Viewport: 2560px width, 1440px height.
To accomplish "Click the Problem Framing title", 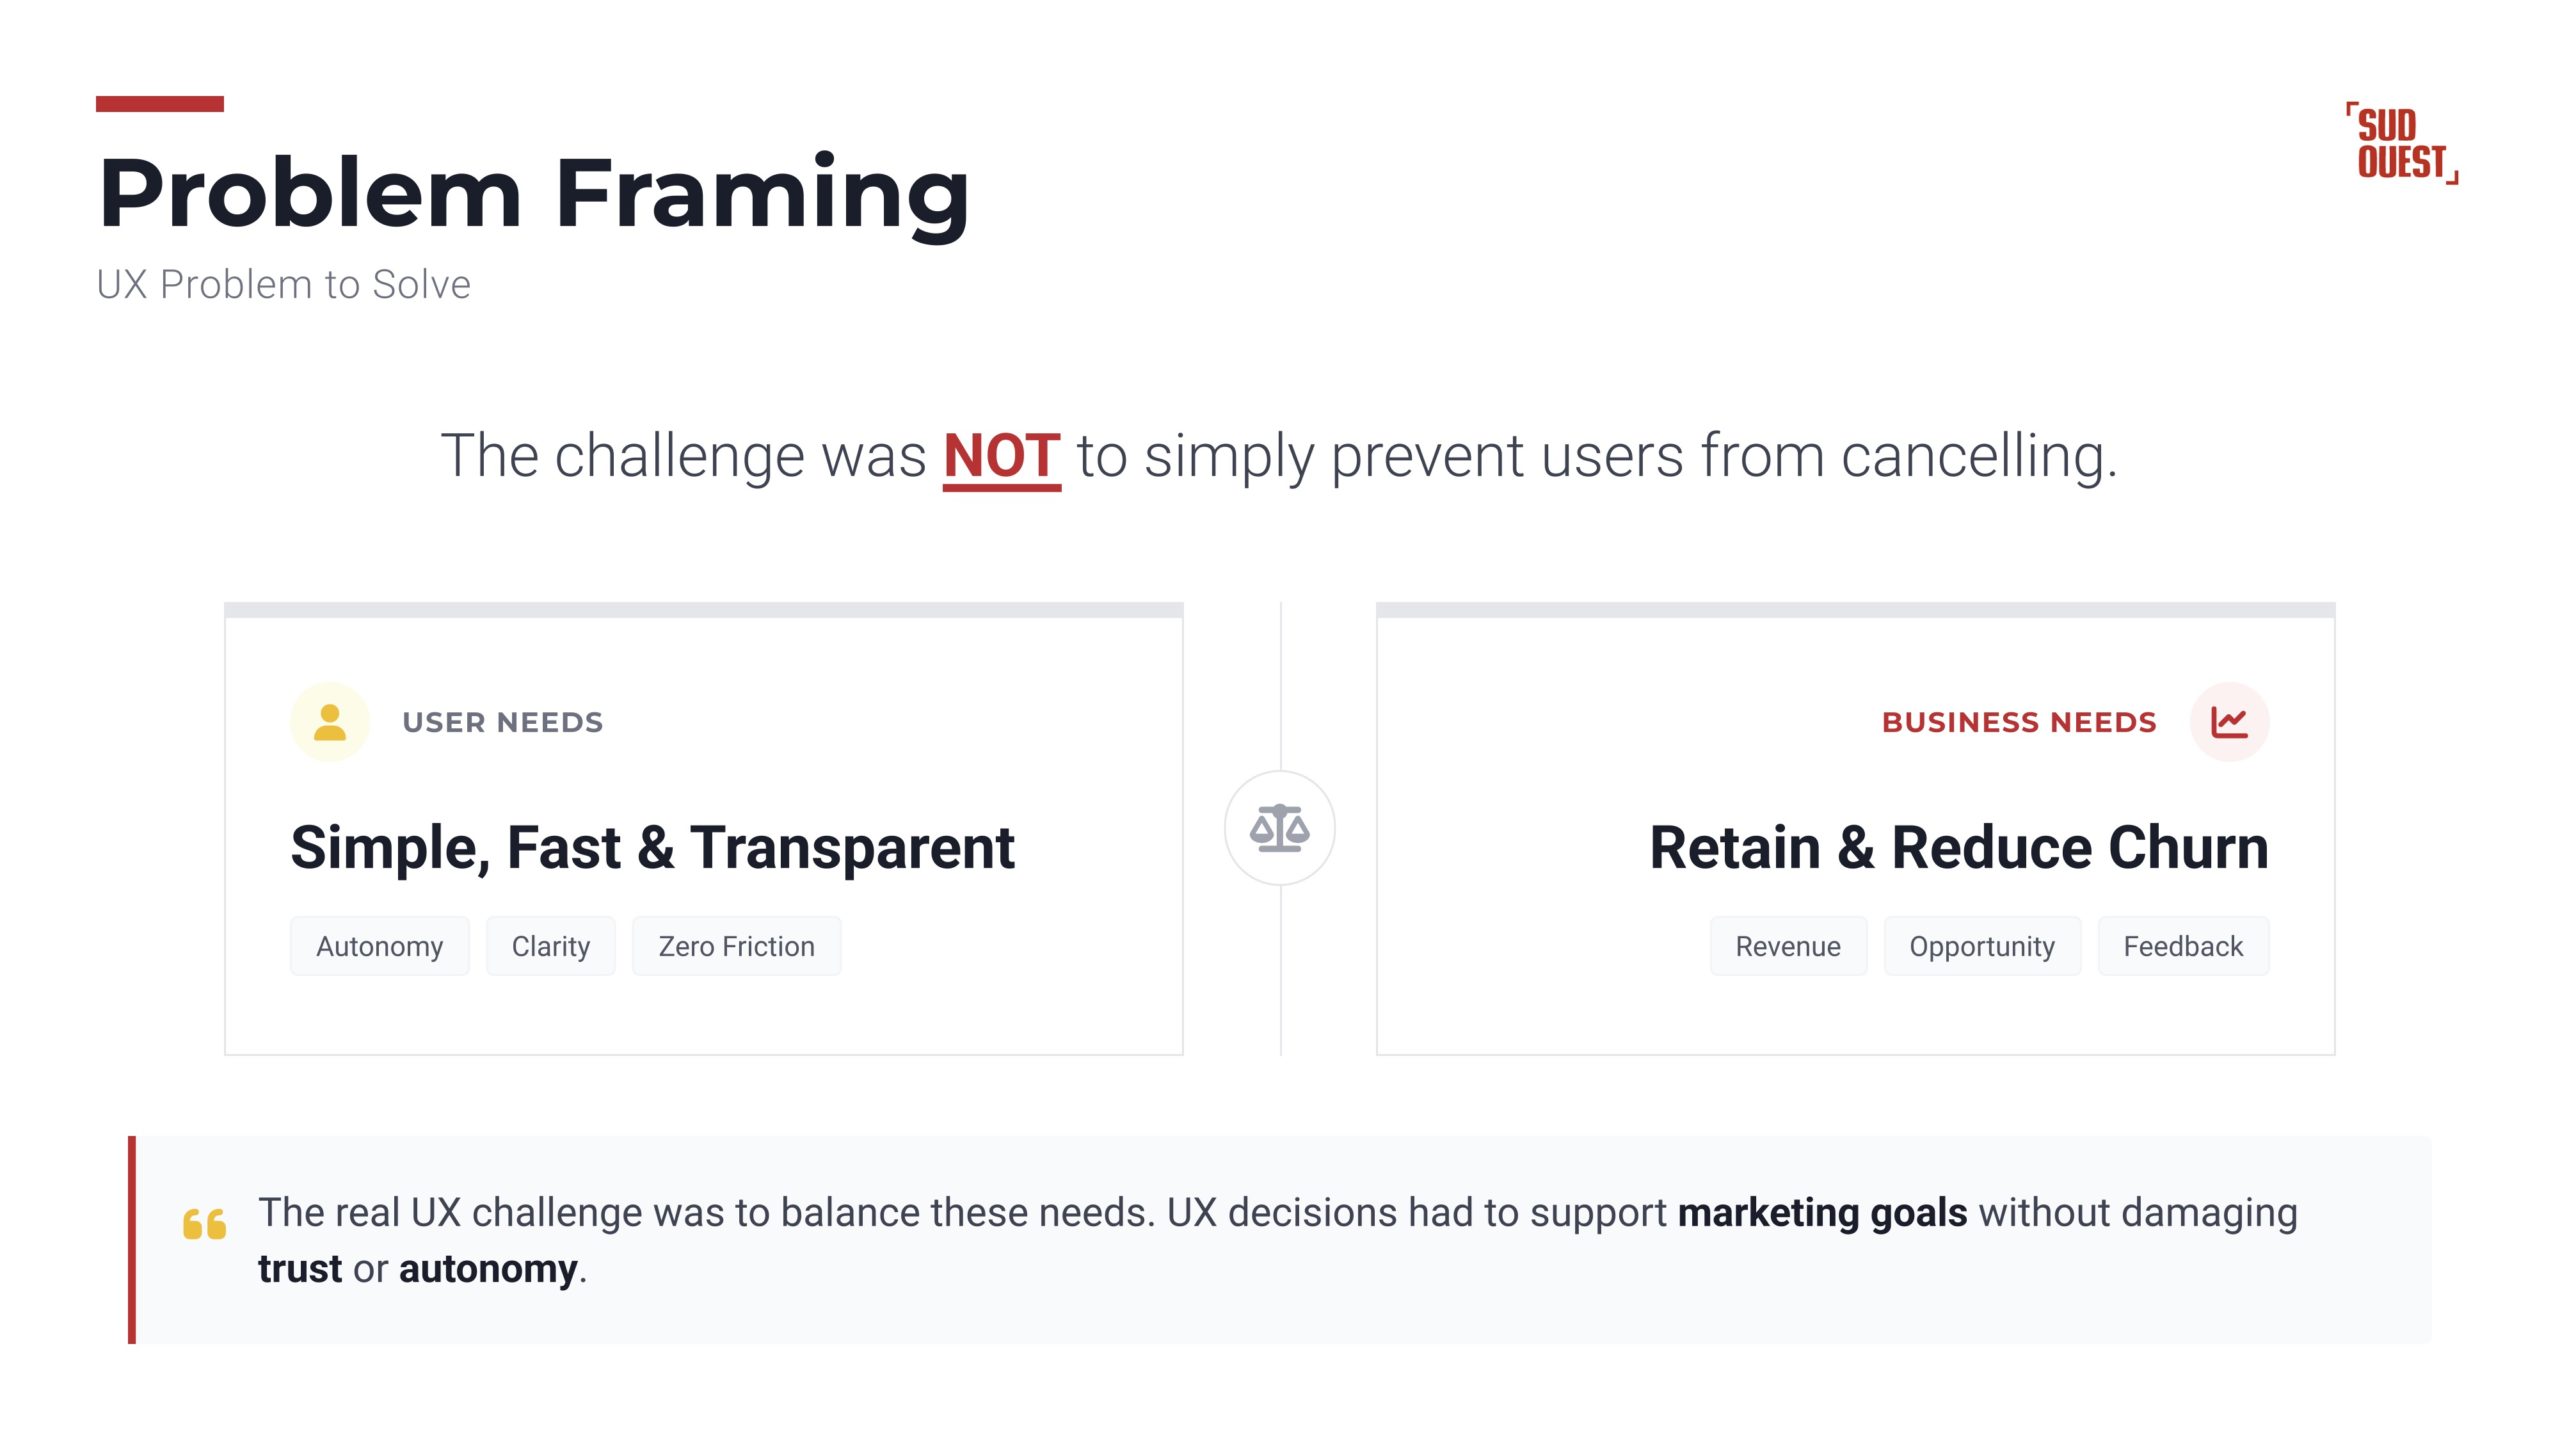I will [534, 193].
